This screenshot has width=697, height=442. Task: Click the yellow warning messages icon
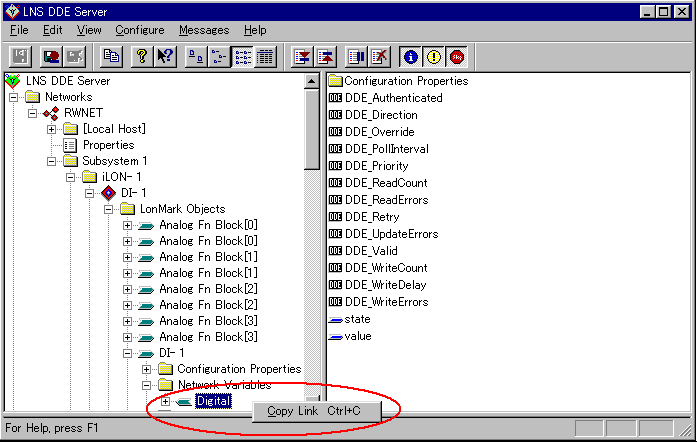(434, 57)
